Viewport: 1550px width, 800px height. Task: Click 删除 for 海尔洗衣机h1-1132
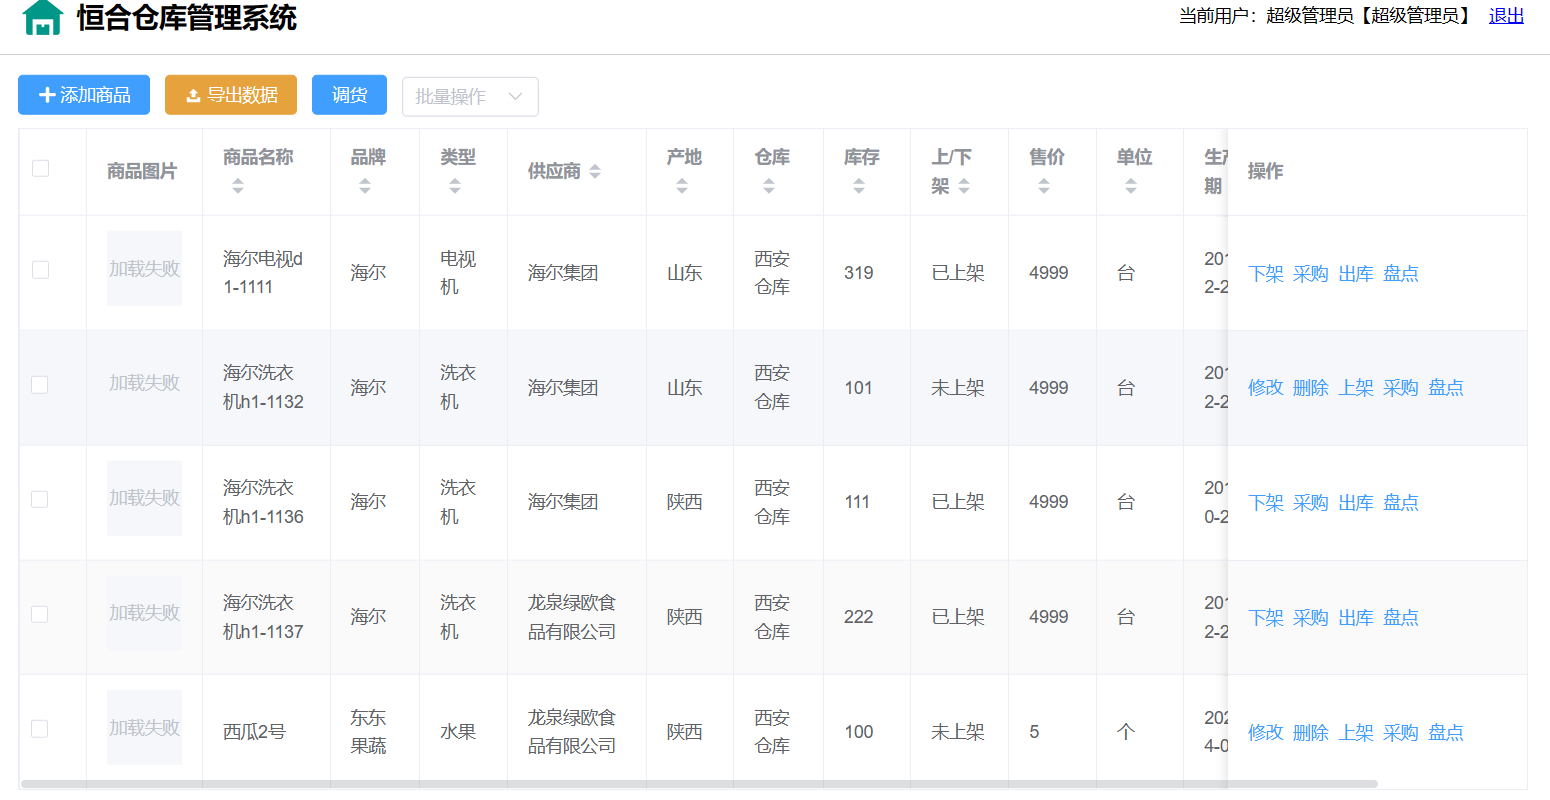1311,388
